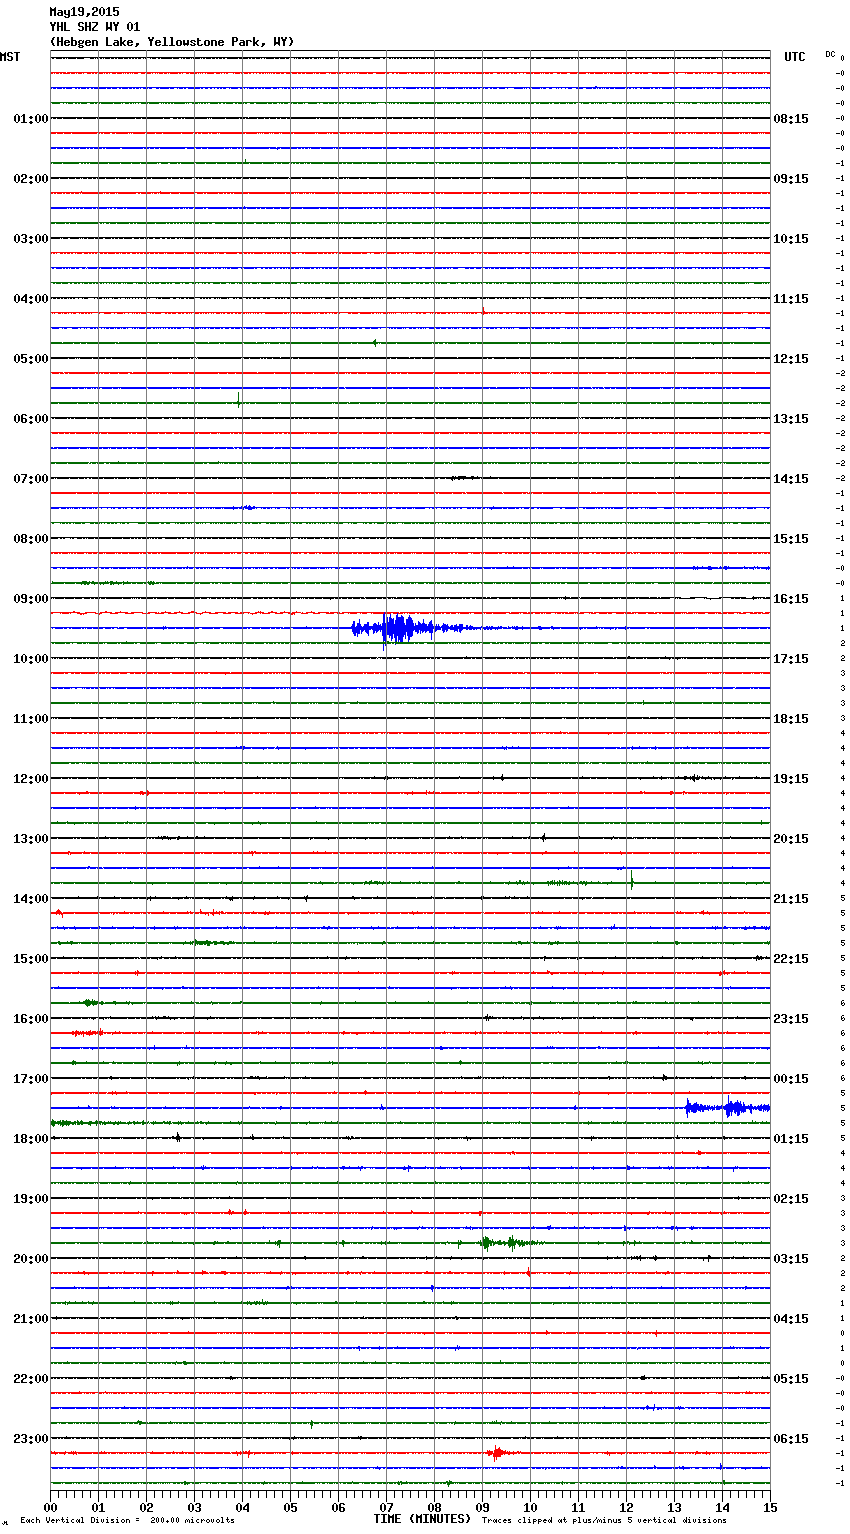Click the 08:15 UTC time label

[x=791, y=119]
